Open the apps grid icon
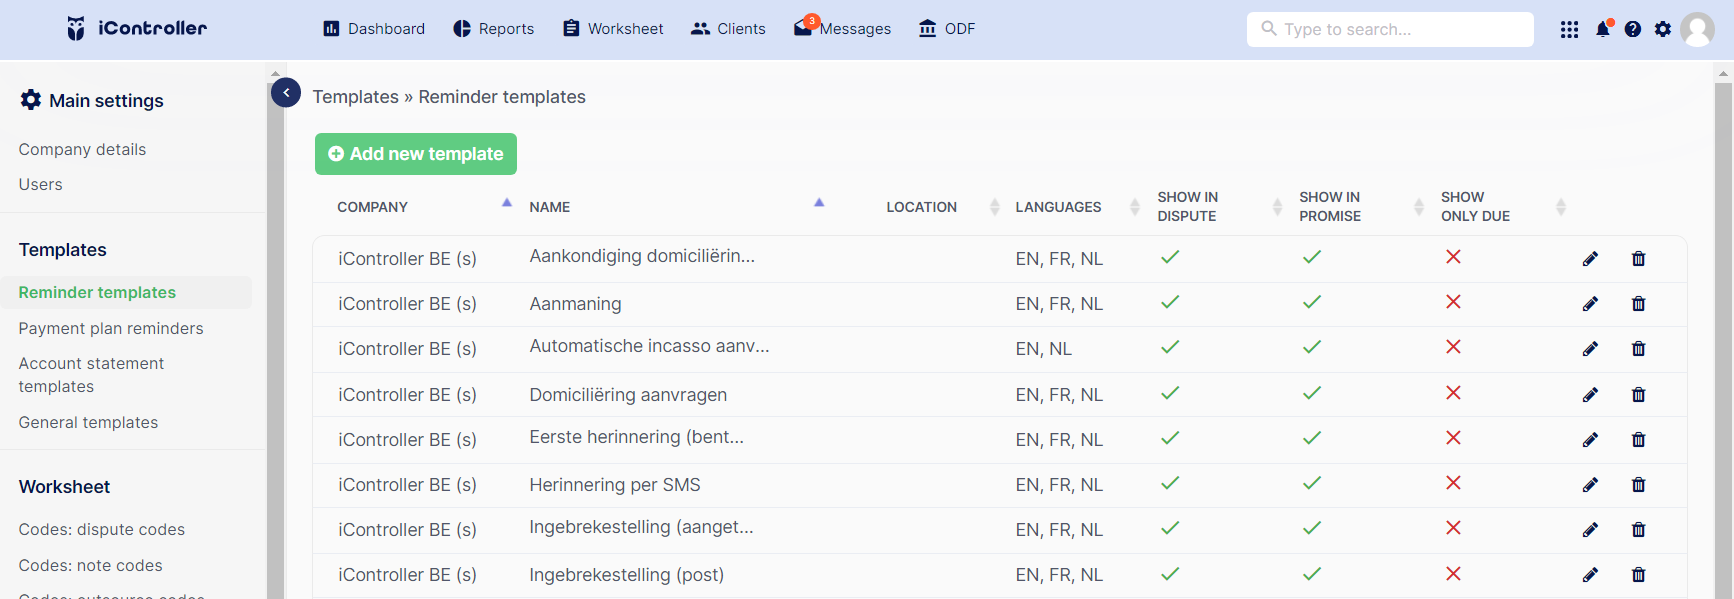1734x599 pixels. (1569, 30)
